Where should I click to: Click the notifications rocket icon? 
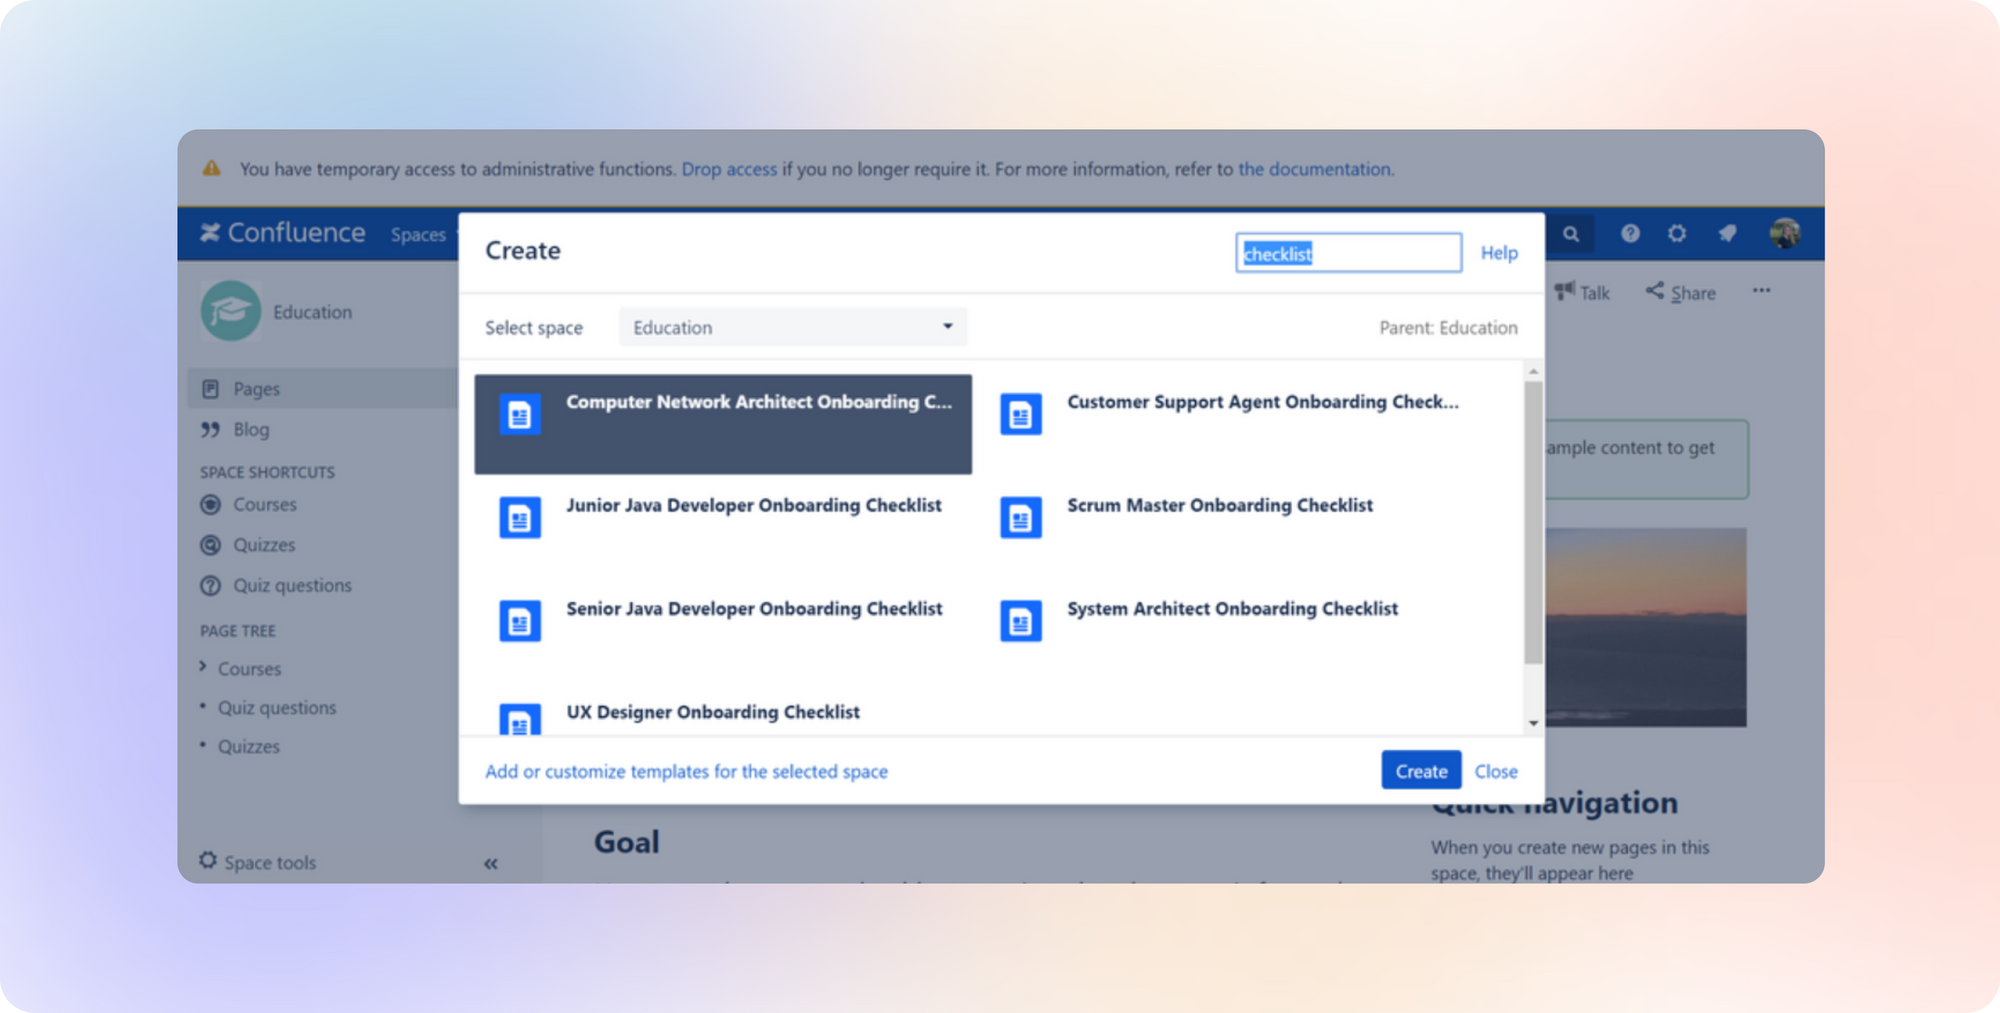pos(1727,234)
